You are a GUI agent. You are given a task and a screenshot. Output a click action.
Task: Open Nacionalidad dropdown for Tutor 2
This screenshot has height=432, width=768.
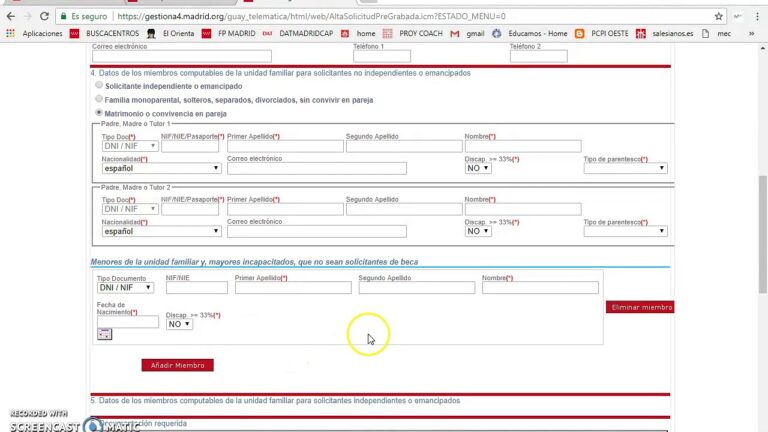161,231
